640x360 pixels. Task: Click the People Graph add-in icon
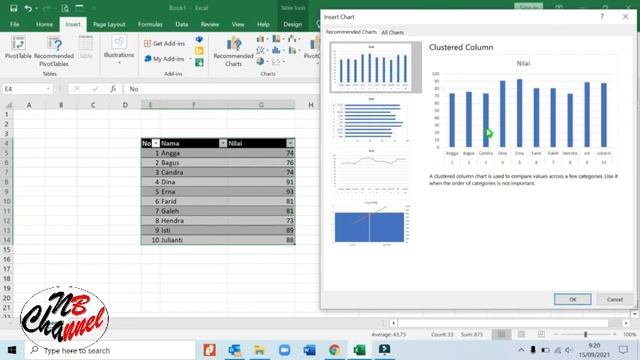point(199,62)
